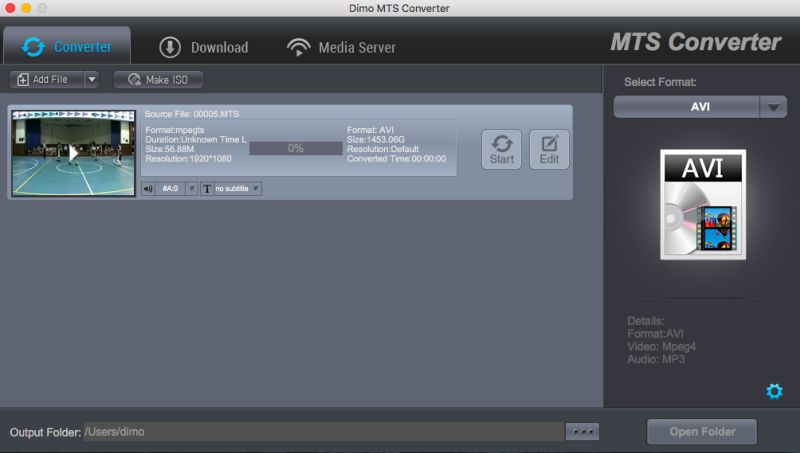
Task: Play the 00005.MTS video thumbnail
Action: [73, 153]
